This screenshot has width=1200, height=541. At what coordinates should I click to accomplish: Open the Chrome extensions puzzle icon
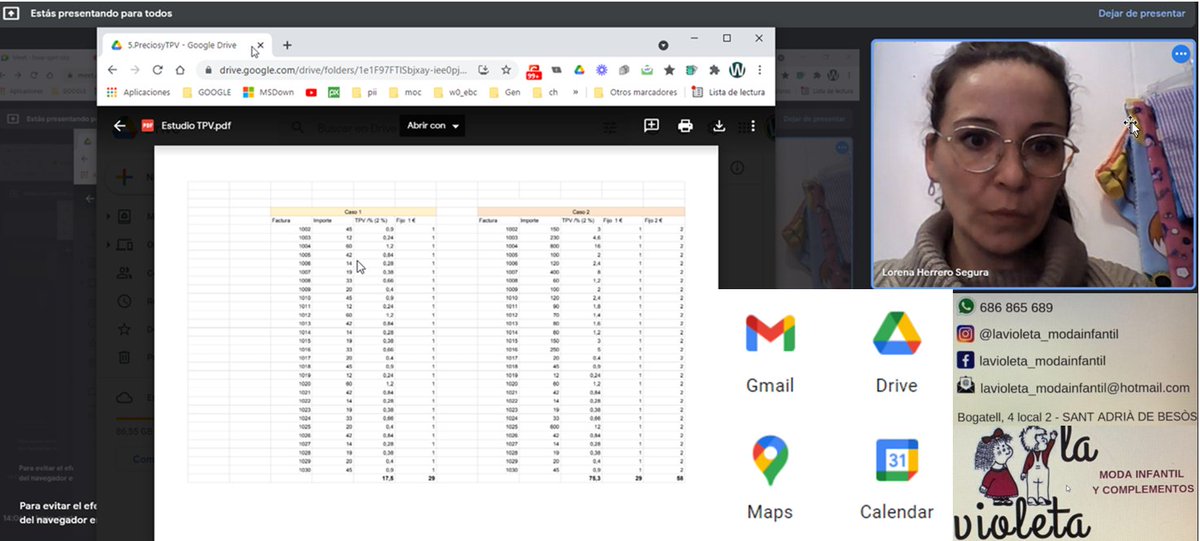click(x=714, y=70)
